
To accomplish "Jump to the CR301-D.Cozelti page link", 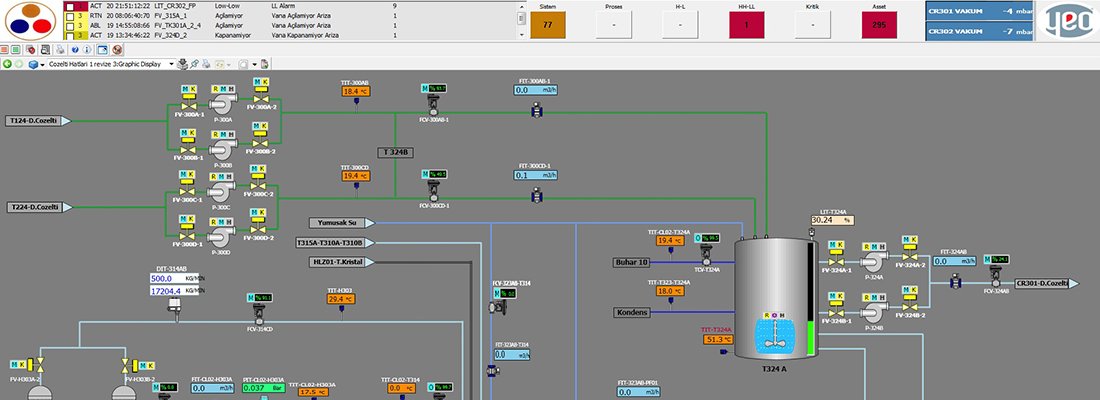I will [x=1043, y=284].
